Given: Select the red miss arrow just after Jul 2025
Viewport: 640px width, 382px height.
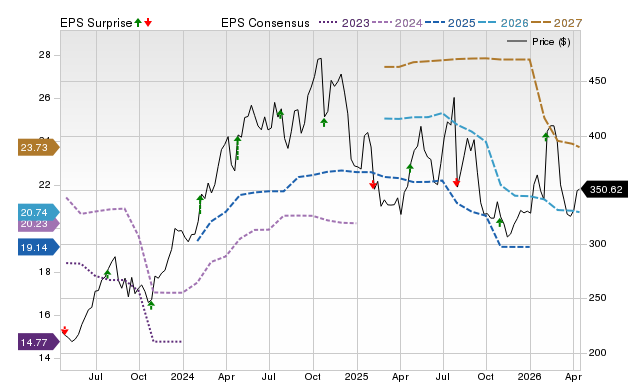Looking at the screenshot, I should (x=456, y=182).
